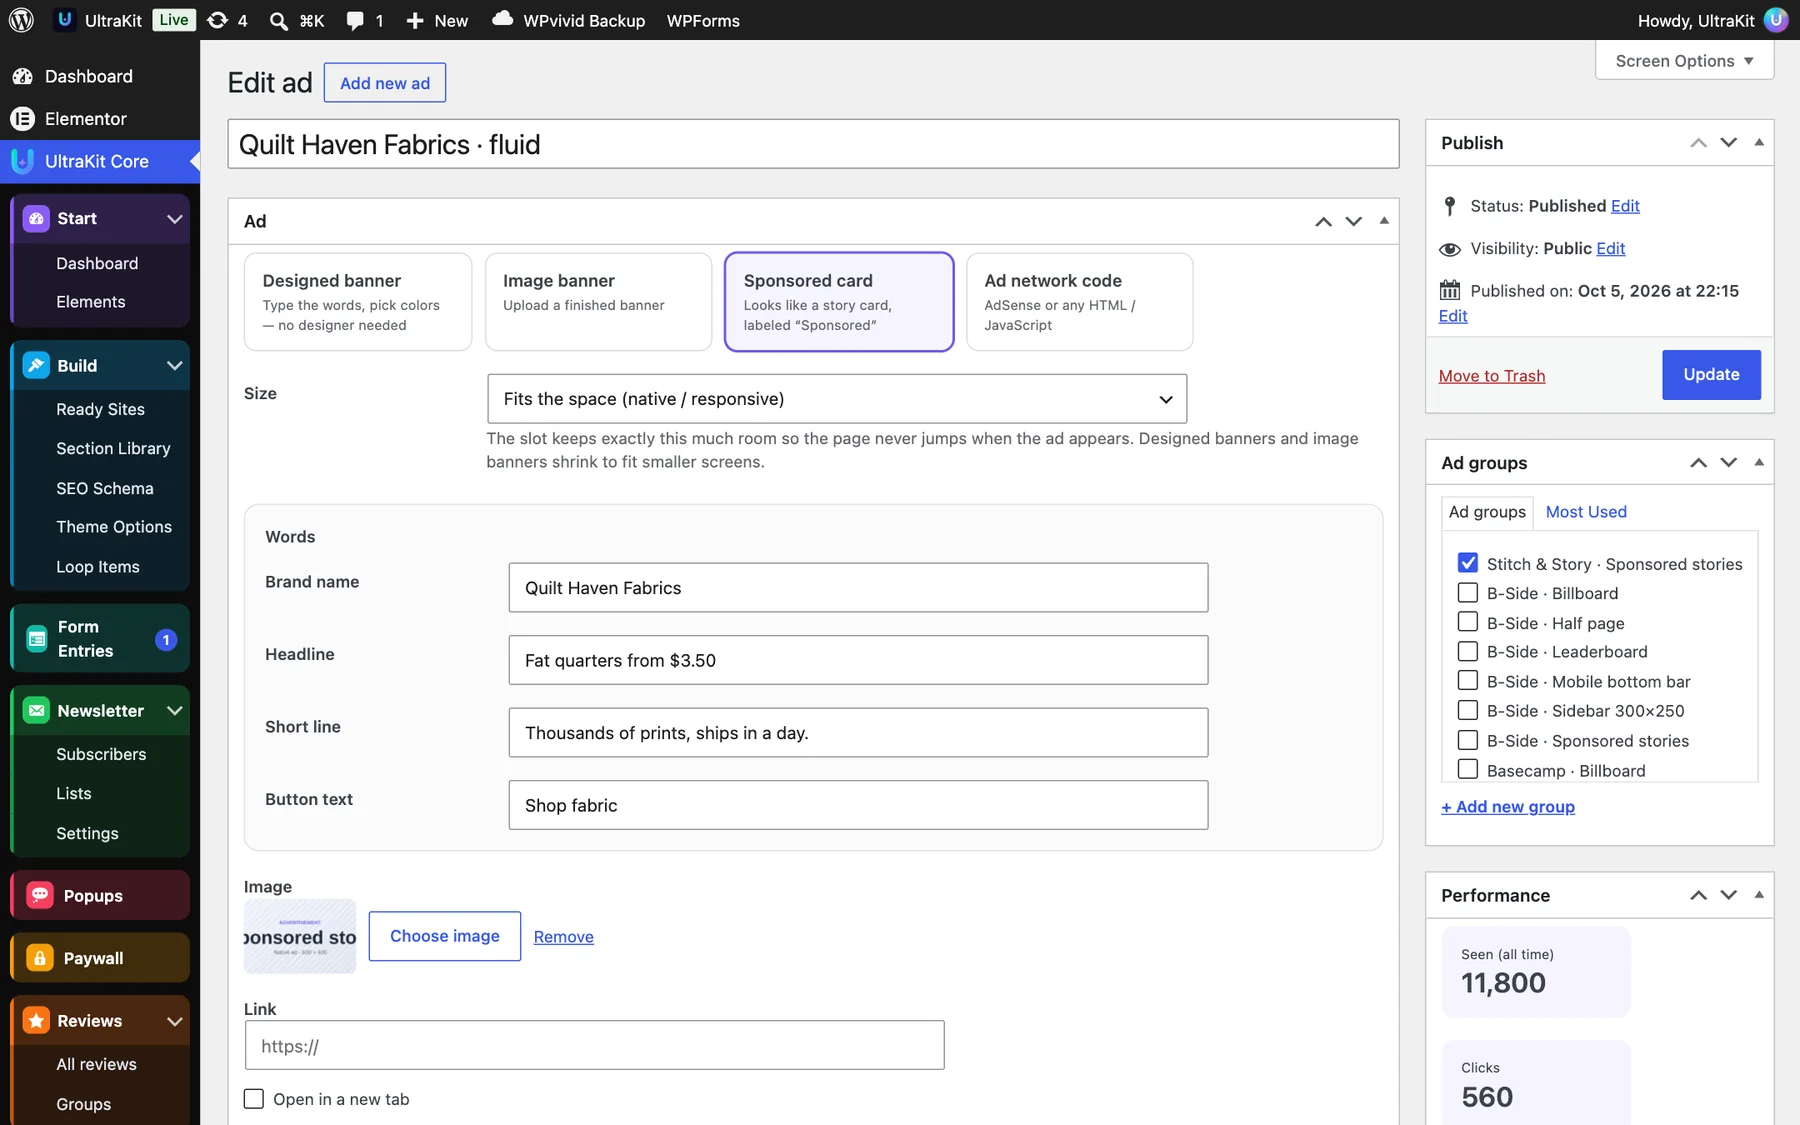Check the B-Side Half page group
Image resolution: width=1800 pixels, height=1125 pixels.
click(x=1468, y=622)
